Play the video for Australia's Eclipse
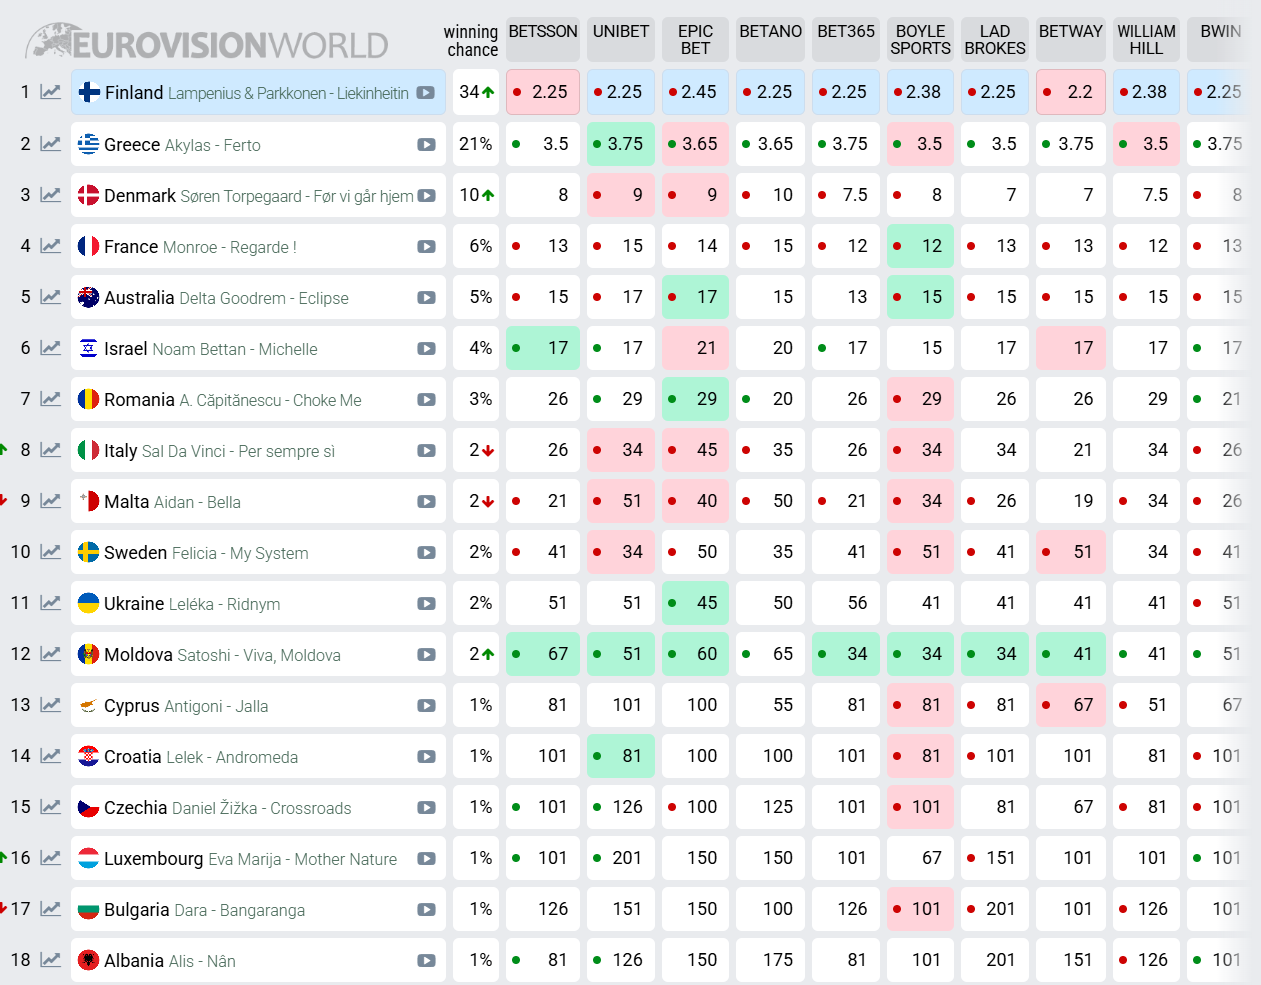The image size is (1261, 985). 426,298
